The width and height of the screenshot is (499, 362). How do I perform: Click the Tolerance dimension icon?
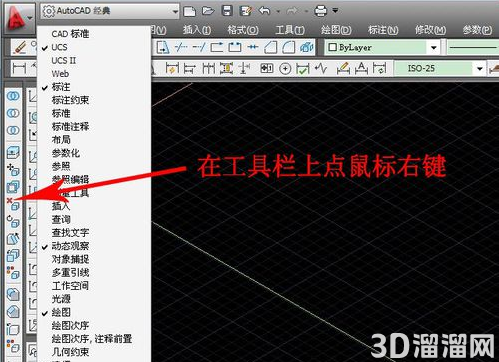(x=266, y=68)
